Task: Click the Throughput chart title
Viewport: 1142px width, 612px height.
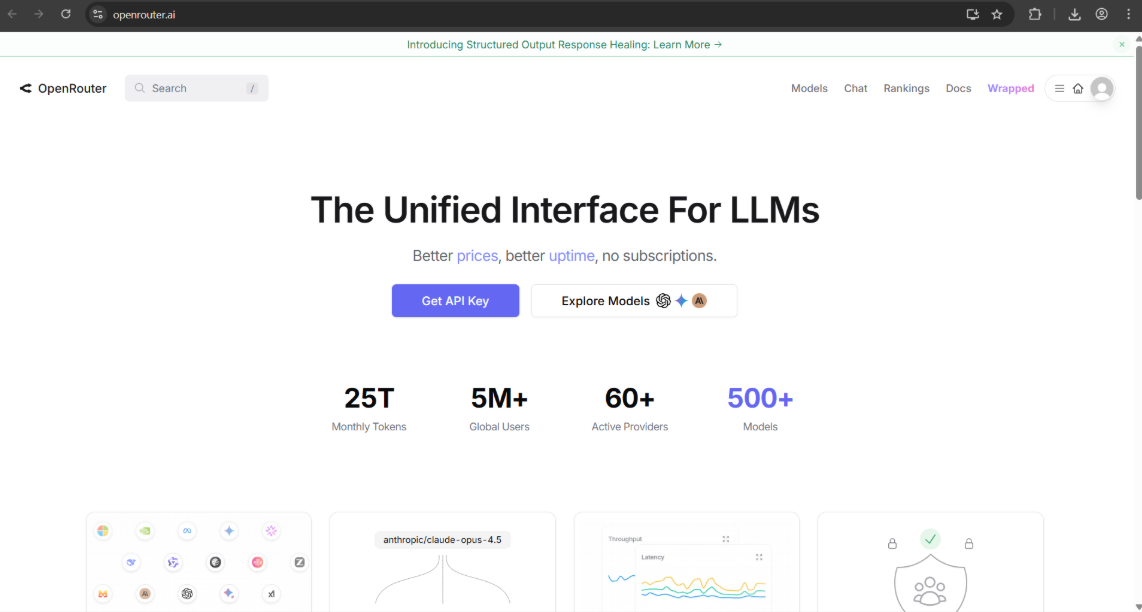Action: [625, 539]
